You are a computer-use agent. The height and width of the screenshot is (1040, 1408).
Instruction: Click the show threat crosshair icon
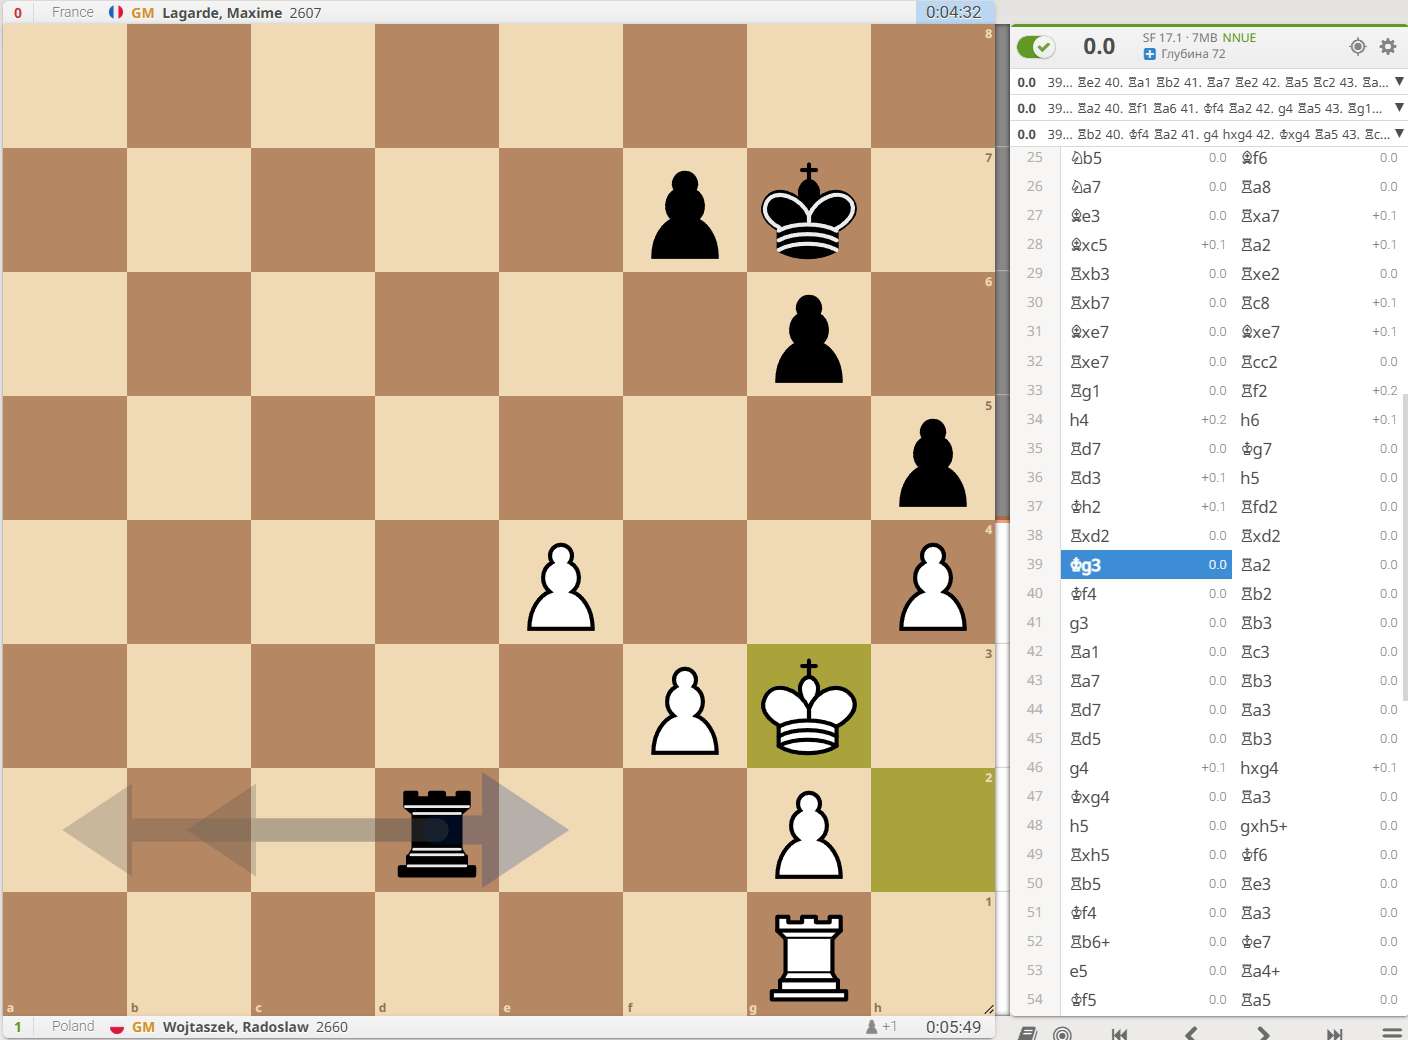pyautogui.click(x=1357, y=46)
